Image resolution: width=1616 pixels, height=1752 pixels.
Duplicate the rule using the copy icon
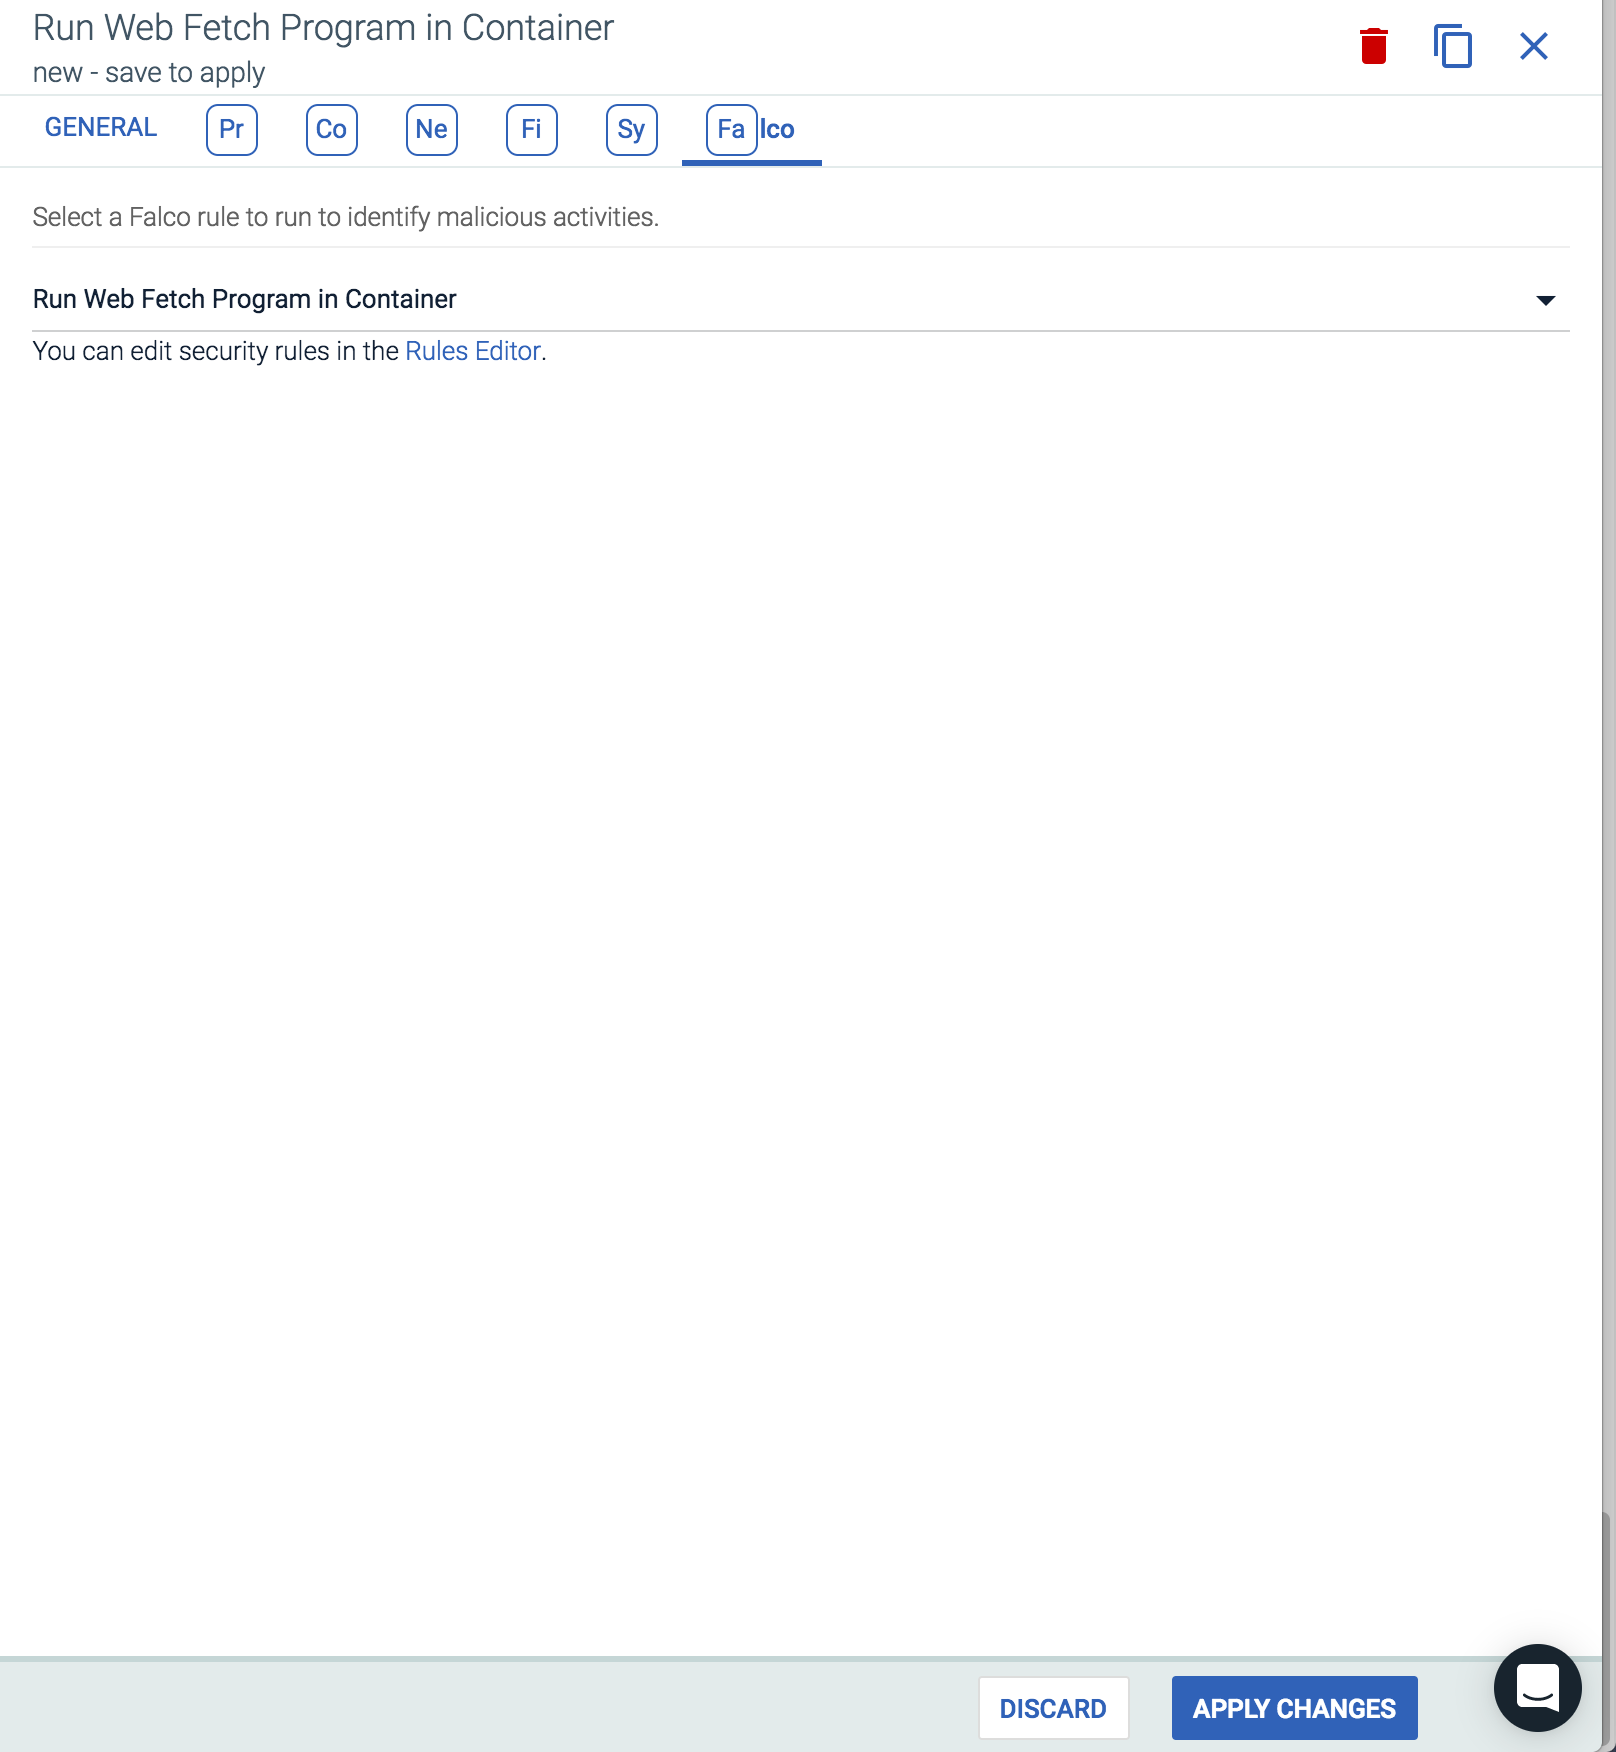pos(1453,46)
